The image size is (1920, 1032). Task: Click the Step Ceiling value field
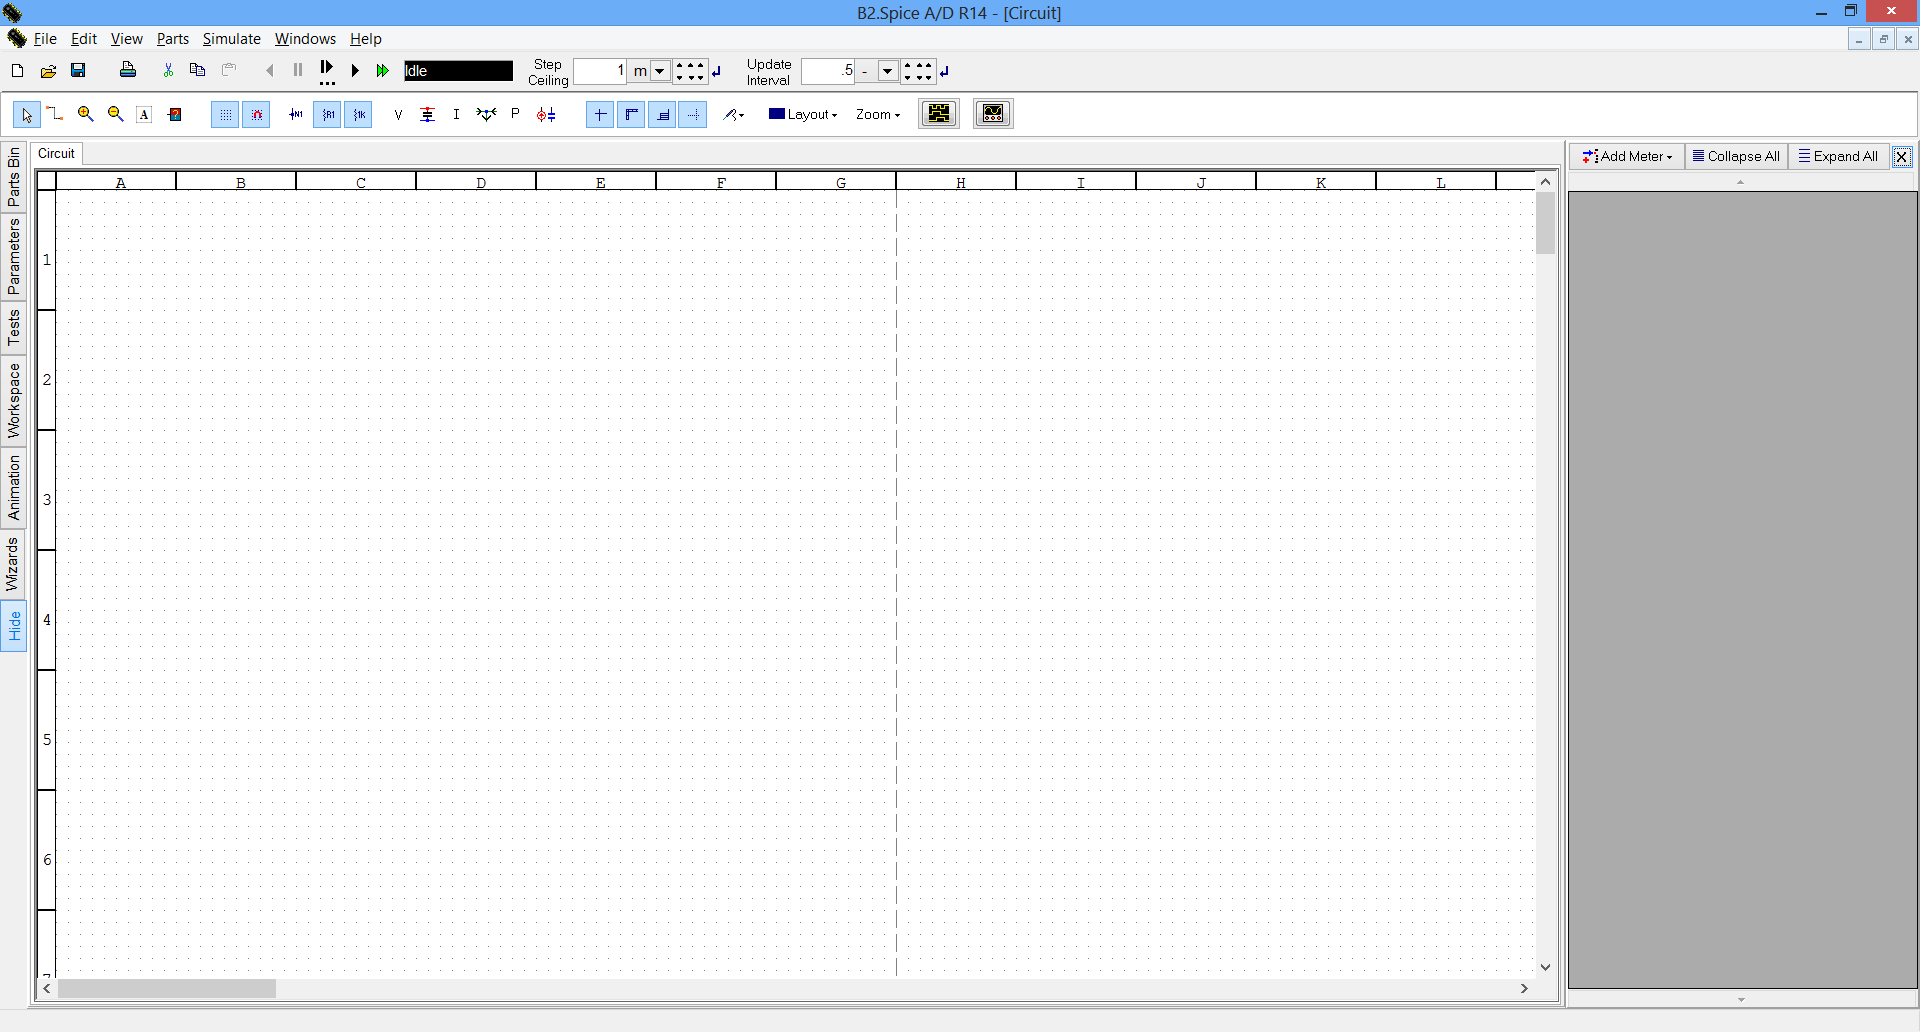(x=600, y=71)
